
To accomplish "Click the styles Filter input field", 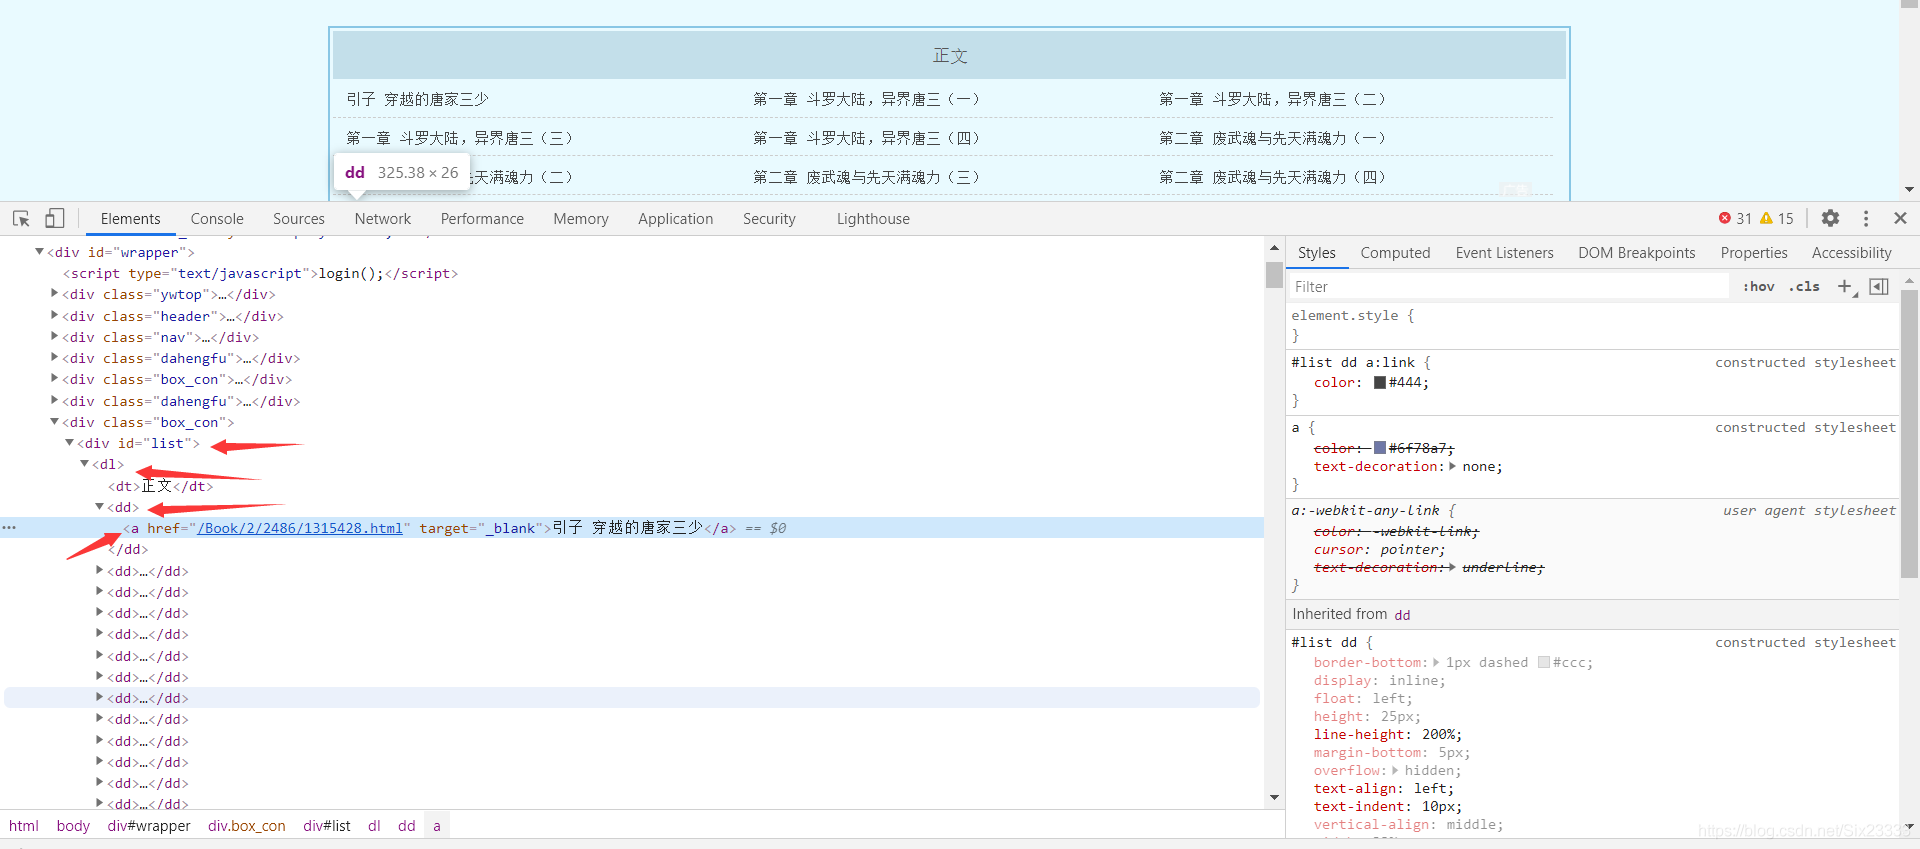I will pos(1508,287).
